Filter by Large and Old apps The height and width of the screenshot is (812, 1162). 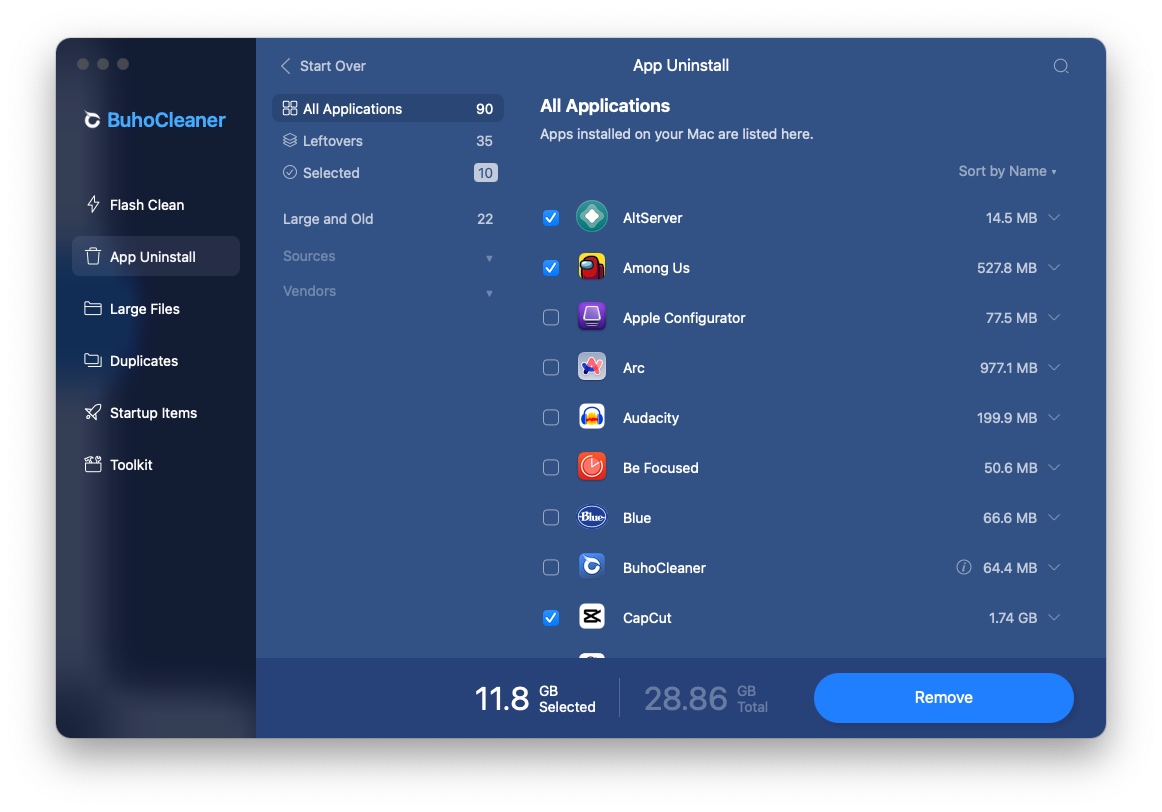coord(388,219)
